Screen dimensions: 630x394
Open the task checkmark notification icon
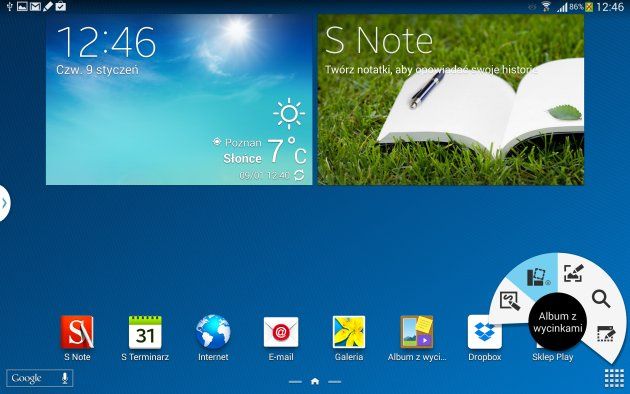coord(61,6)
